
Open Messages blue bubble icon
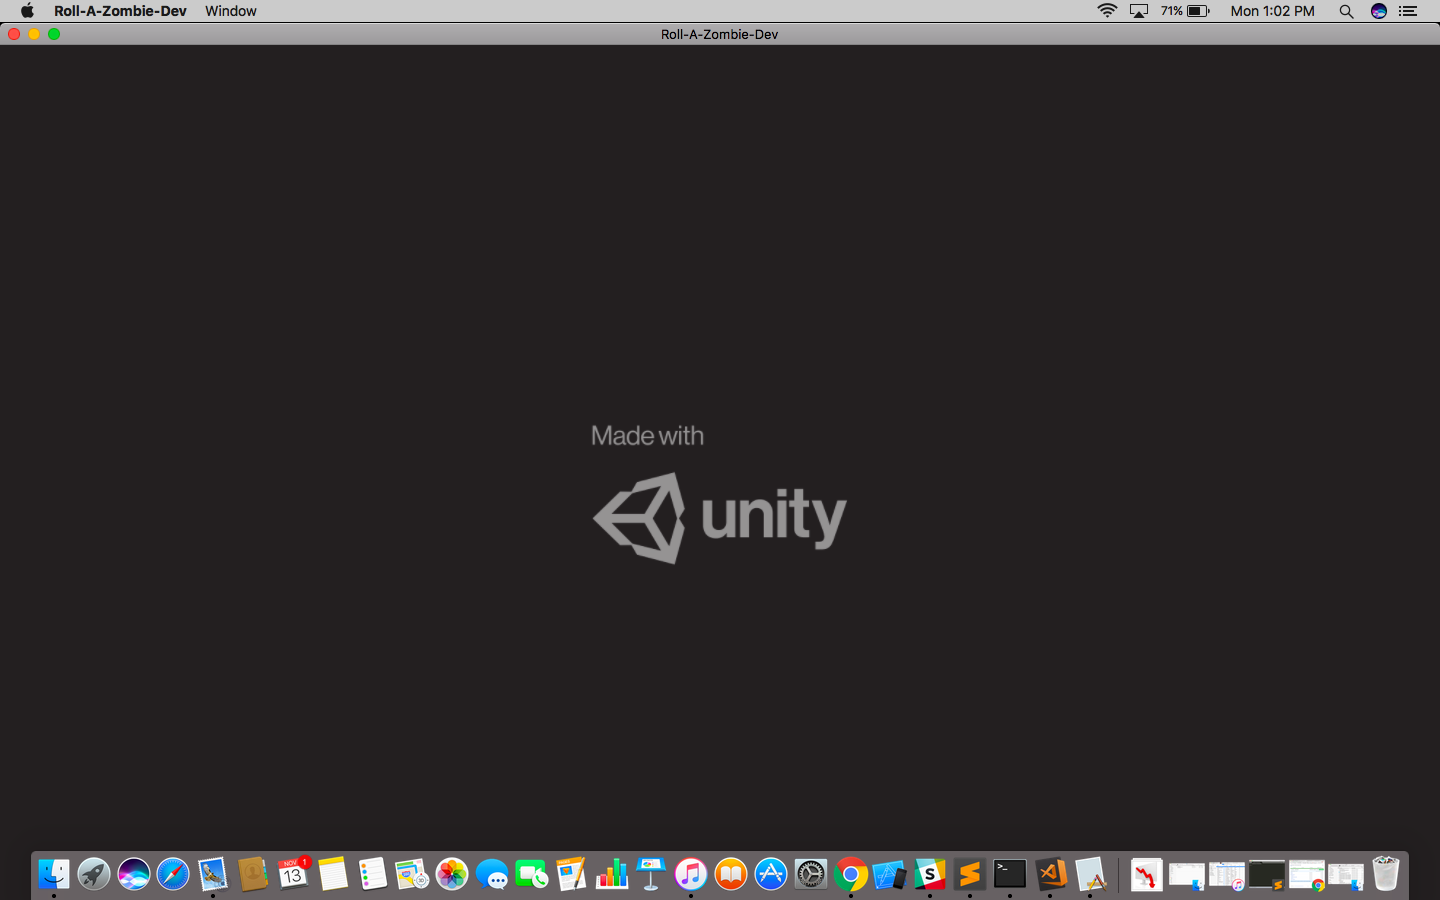coord(492,874)
